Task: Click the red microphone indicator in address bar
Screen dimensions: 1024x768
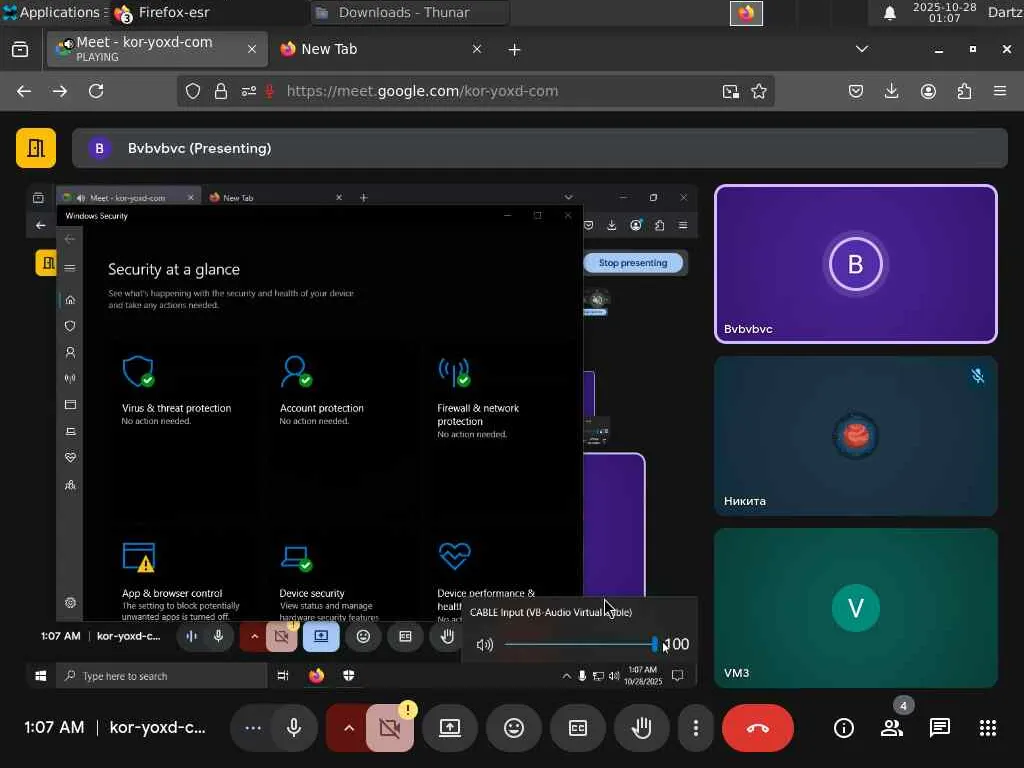Action: pyautogui.click(x=269, y=91)
